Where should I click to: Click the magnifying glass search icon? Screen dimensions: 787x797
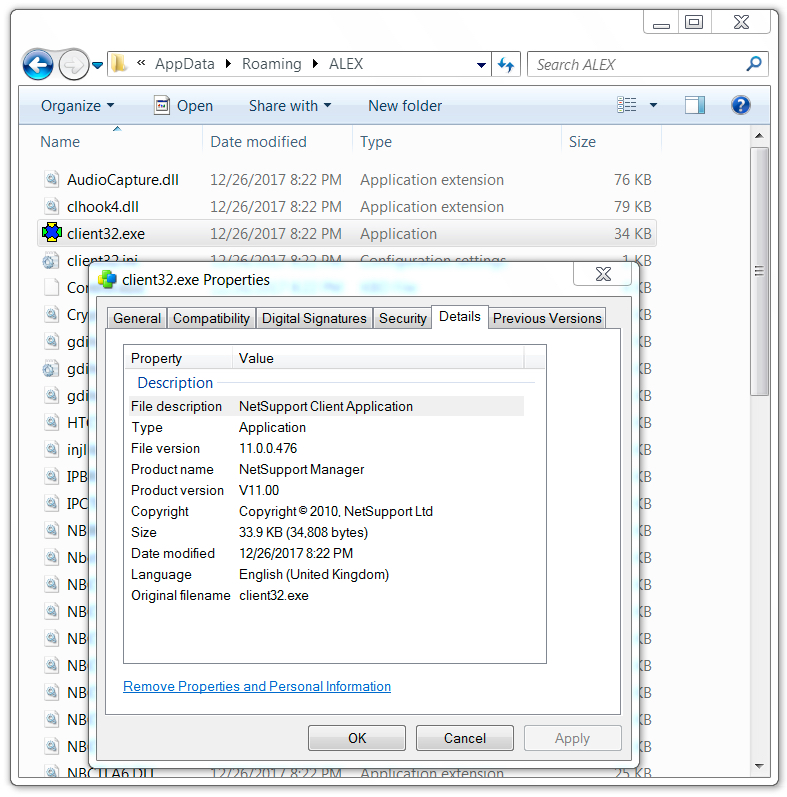754,64
